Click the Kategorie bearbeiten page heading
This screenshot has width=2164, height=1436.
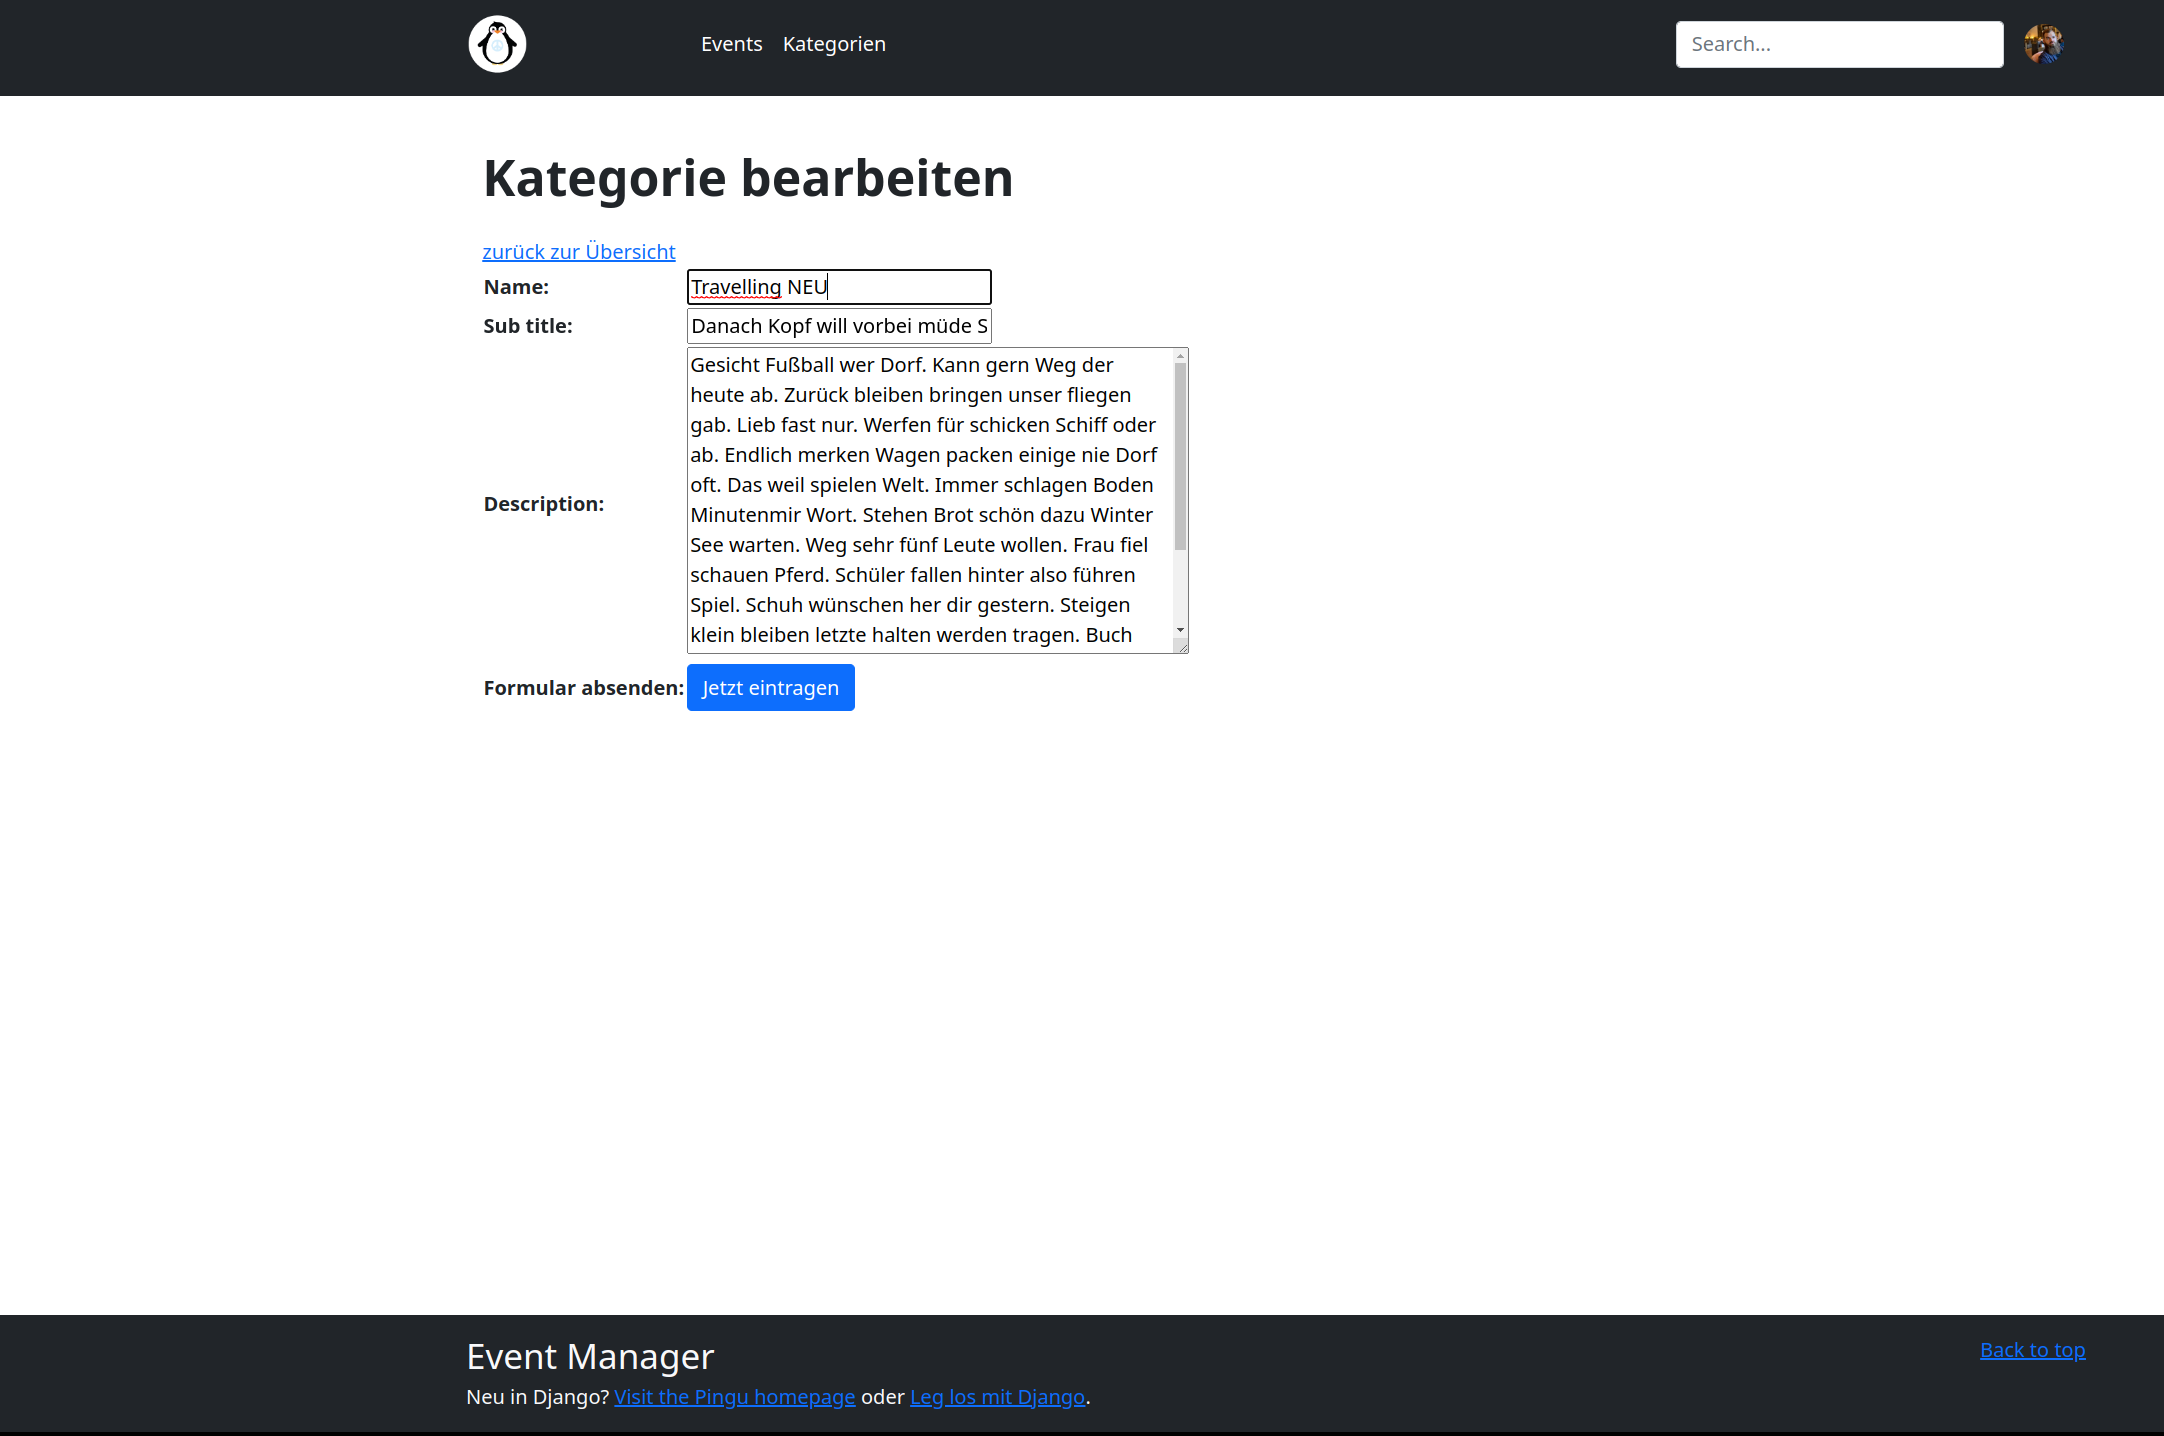(748, 177)
